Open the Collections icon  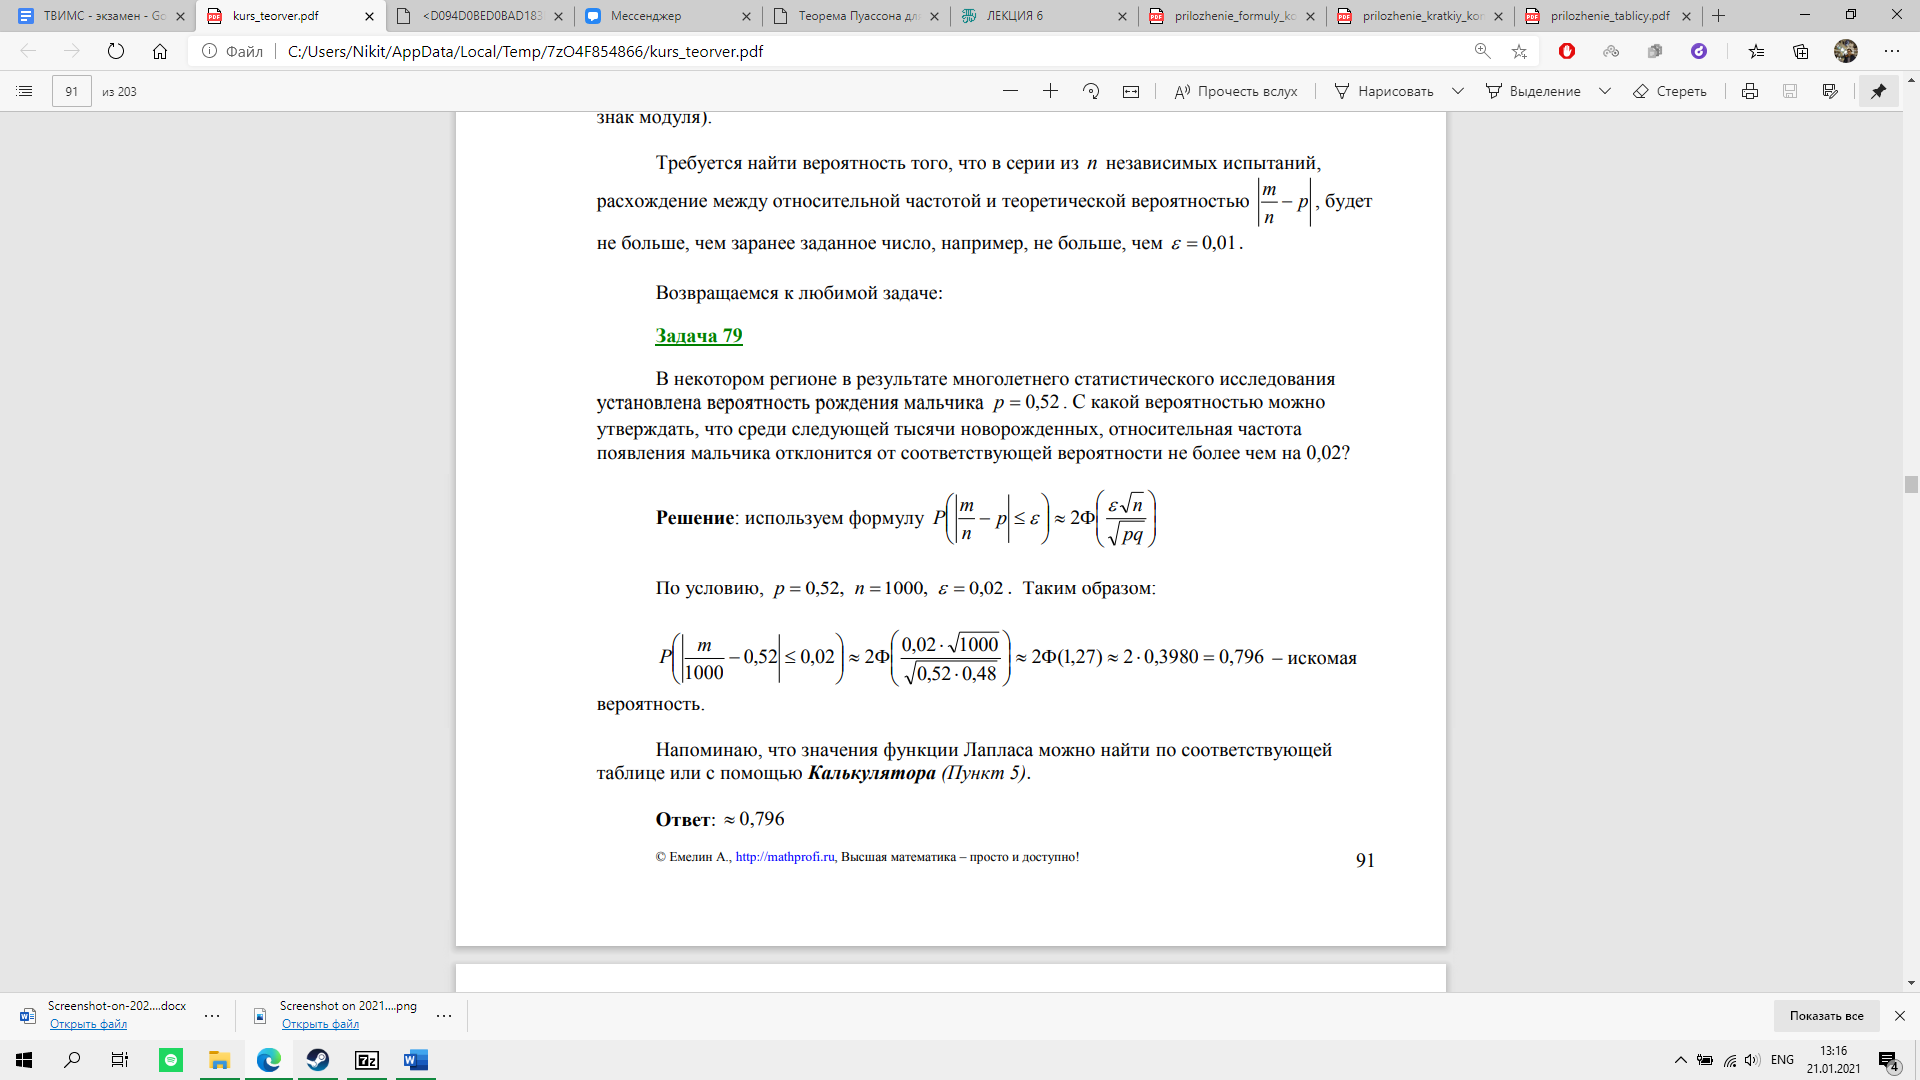tap(1801, 51)
